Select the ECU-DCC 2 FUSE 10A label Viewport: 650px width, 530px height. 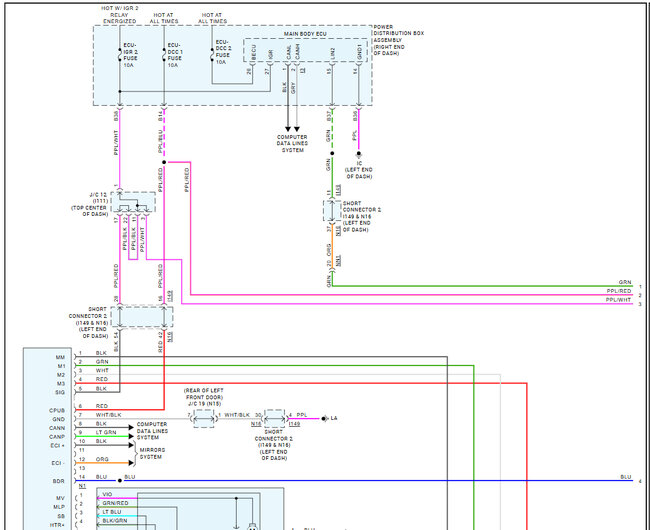pos(223,52)
